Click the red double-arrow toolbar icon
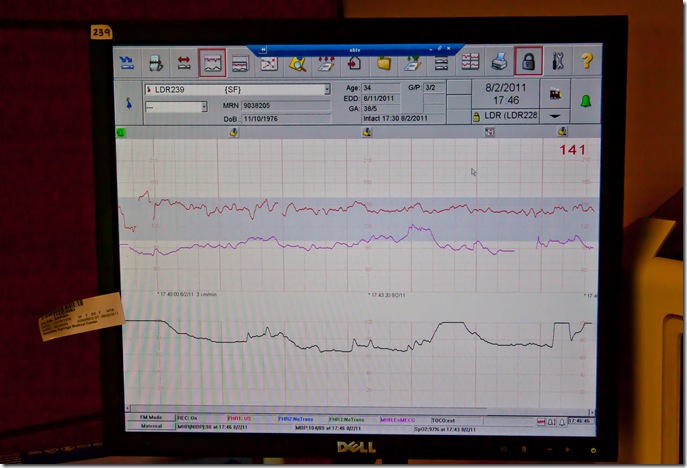This screenshot has width=687, height=468. 184,63
